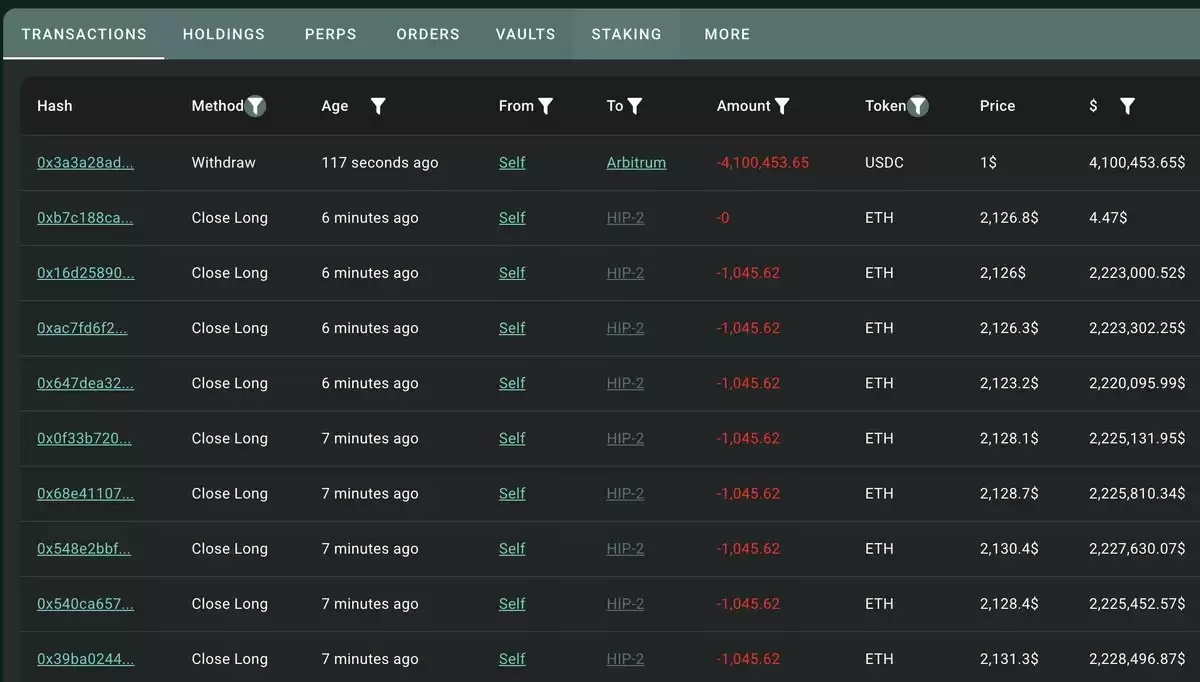1200x682 pixels.
Task: Click Self link in 0x548e2bbf row
Action: [512, 548]
